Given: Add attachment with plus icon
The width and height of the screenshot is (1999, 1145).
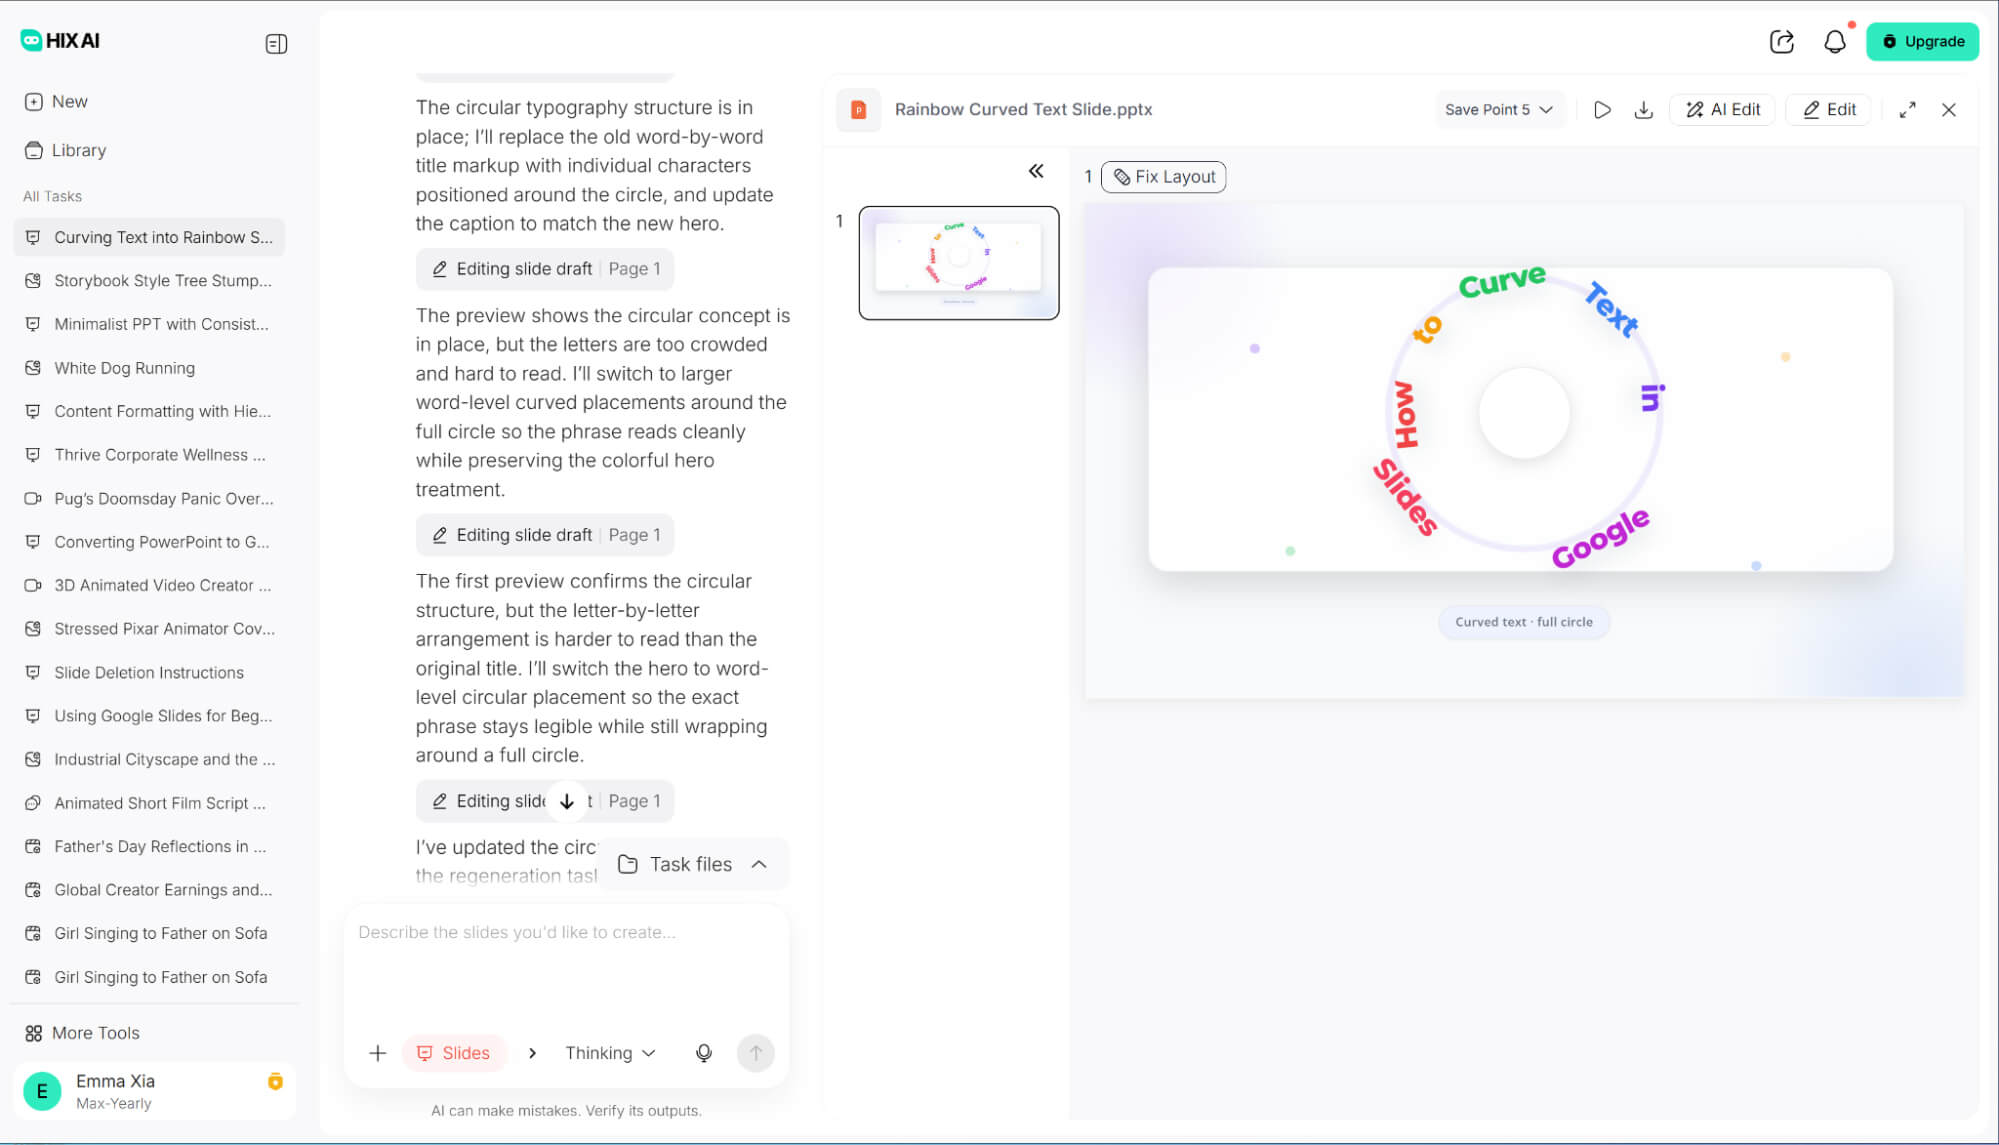Looking at the screenshot, I should pos(377,1053).
